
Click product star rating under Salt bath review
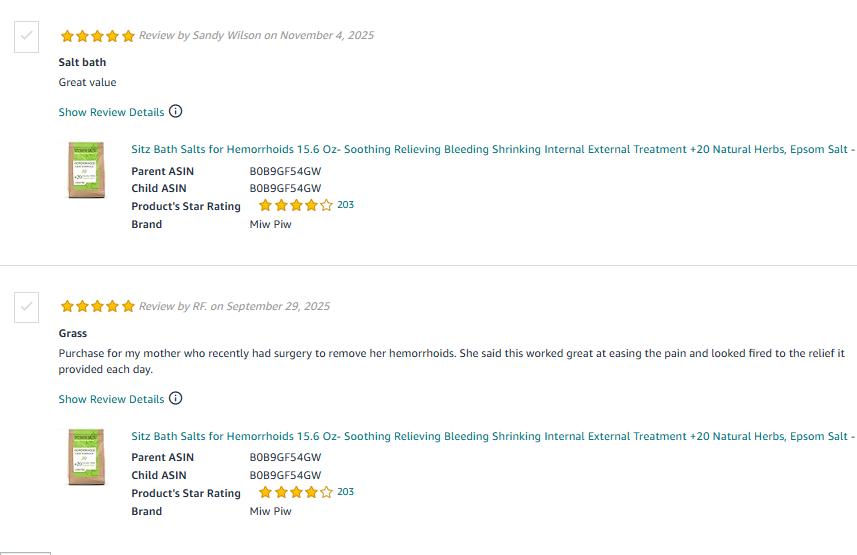[x=295, y=206]
